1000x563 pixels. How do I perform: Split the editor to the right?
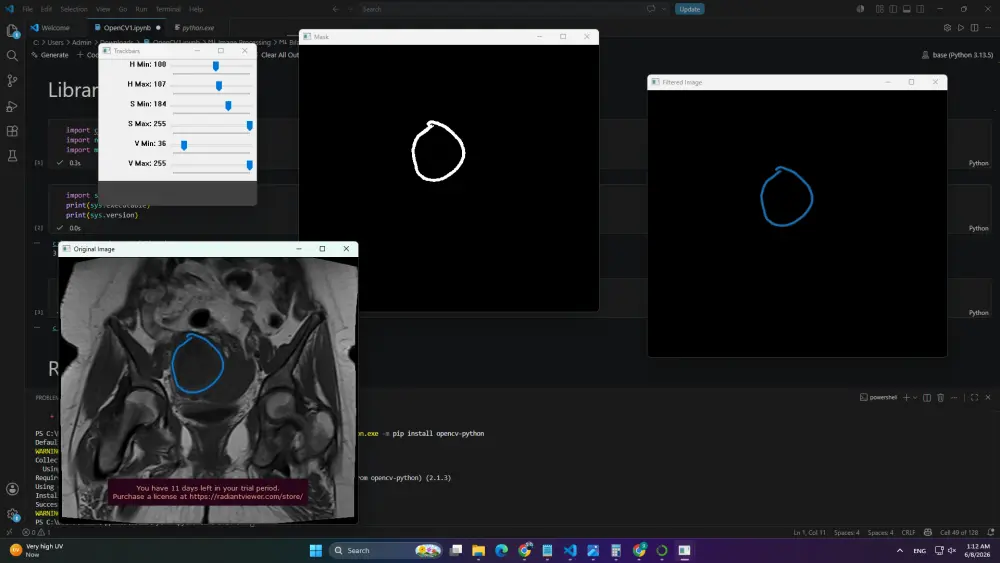(x=974, y=28)
